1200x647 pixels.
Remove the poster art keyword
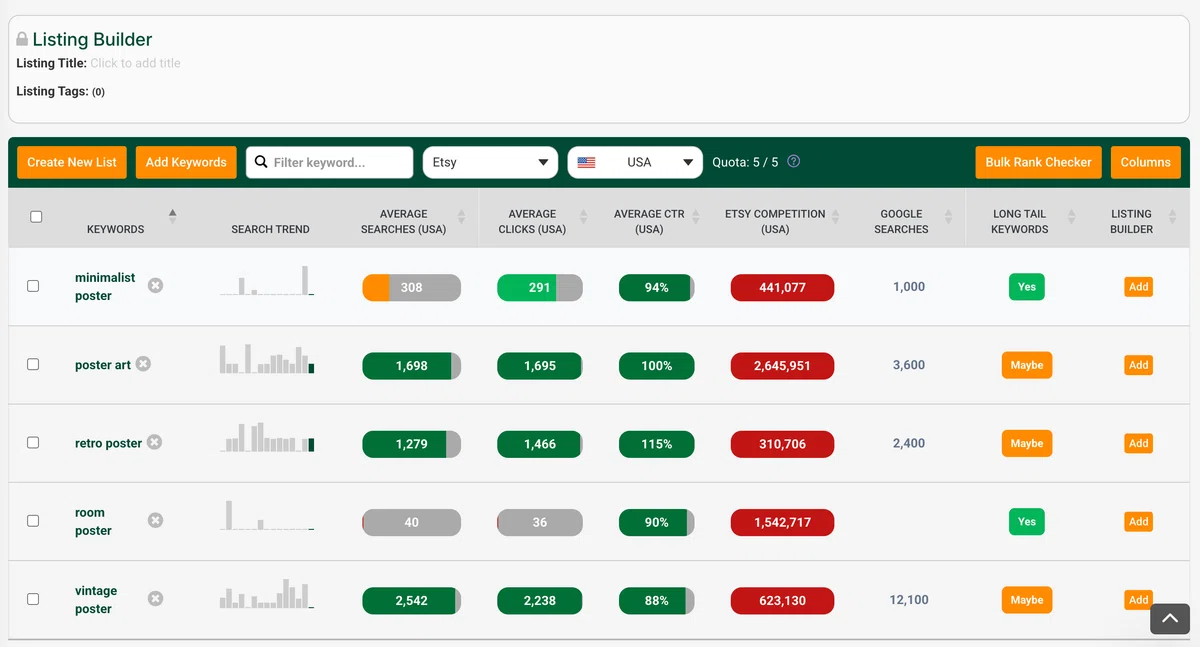tap(143, 364)
